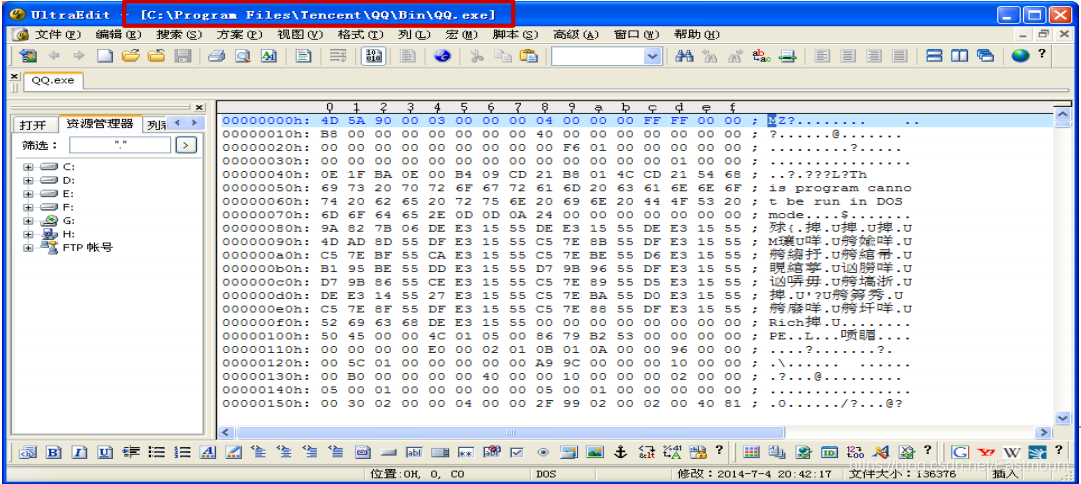
Task: Click the anchor icon in HTML toolbar
Action: [620, 452]
